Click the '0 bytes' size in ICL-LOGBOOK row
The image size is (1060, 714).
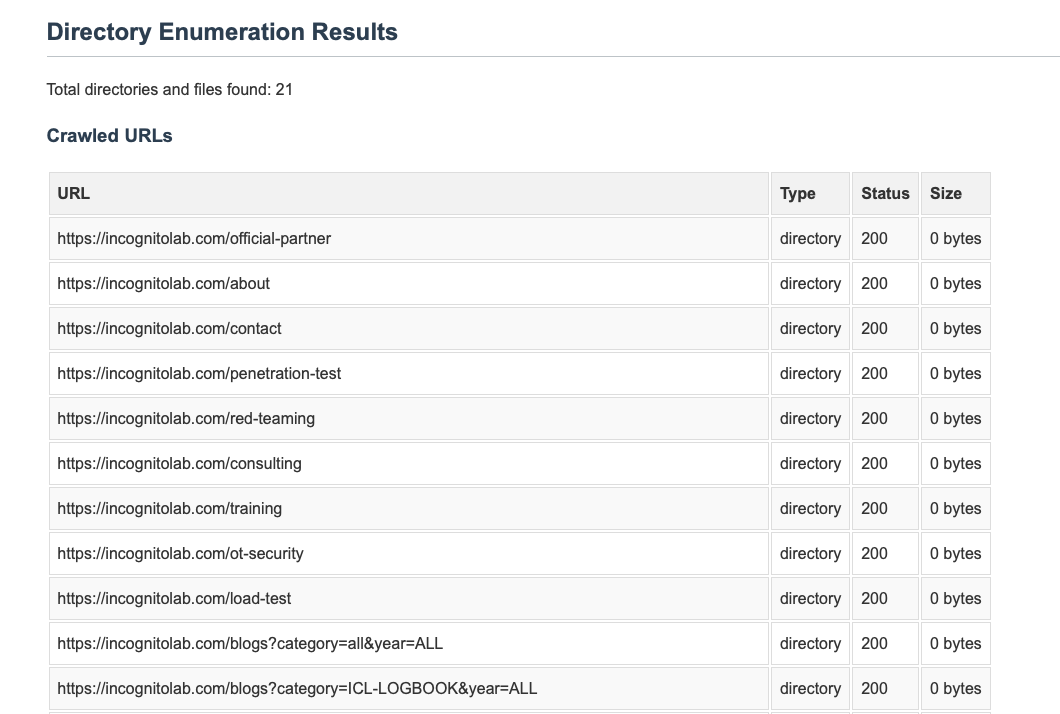click(x=955, y=688)
